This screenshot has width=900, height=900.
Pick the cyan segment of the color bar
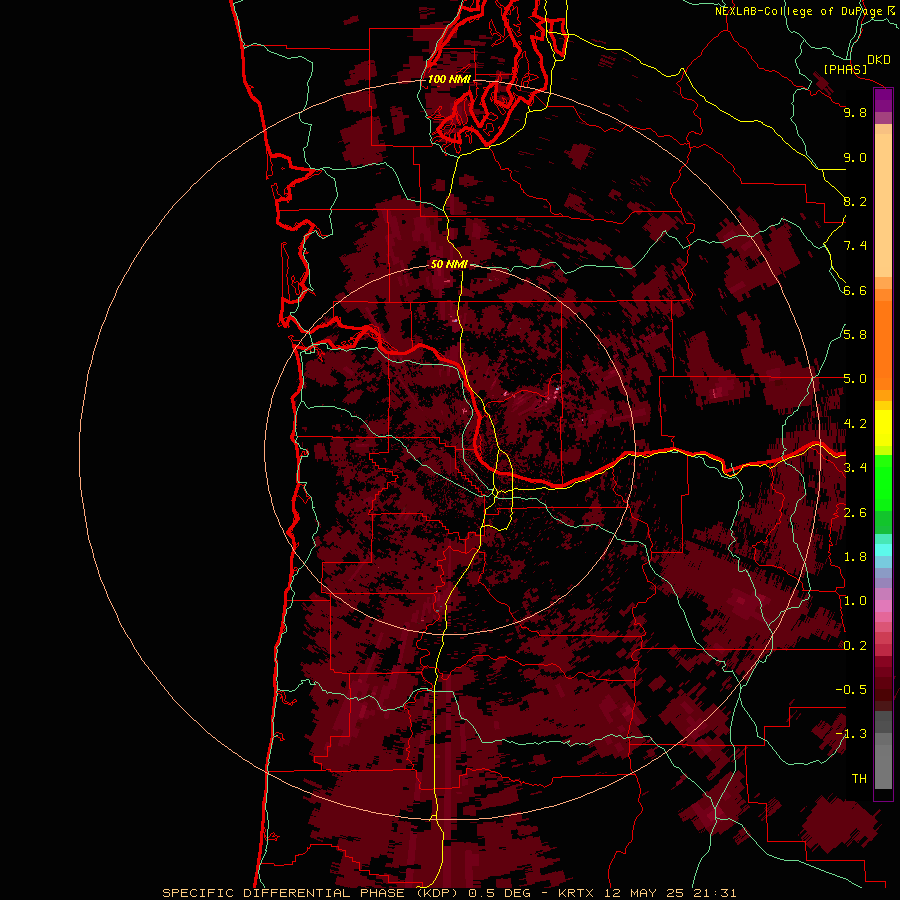pos(883,550)
